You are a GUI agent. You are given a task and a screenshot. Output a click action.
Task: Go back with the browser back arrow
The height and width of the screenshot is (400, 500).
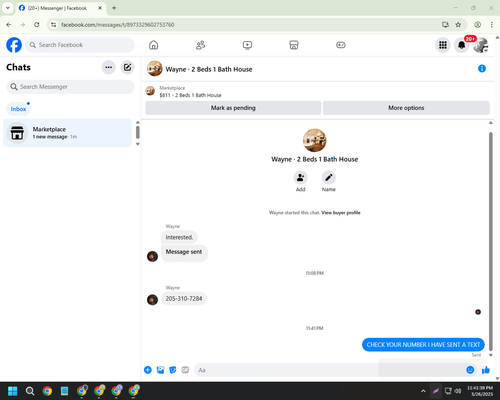9,25
